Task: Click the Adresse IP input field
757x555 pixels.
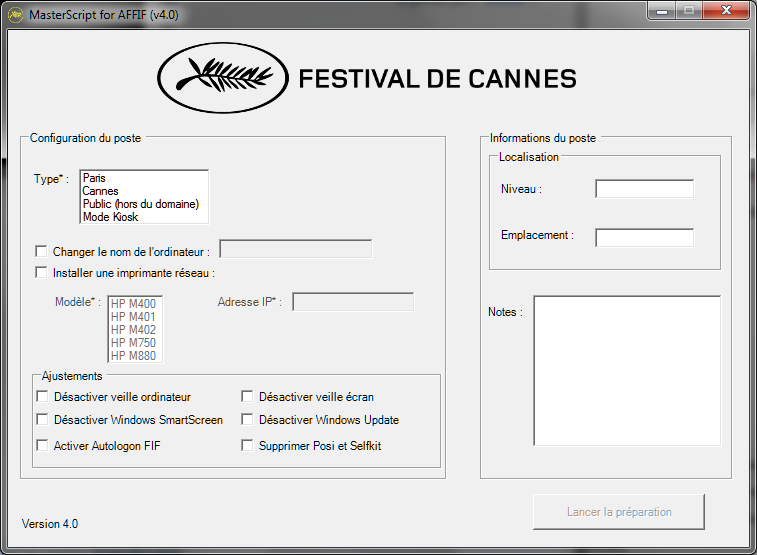Action: point(353,302)
